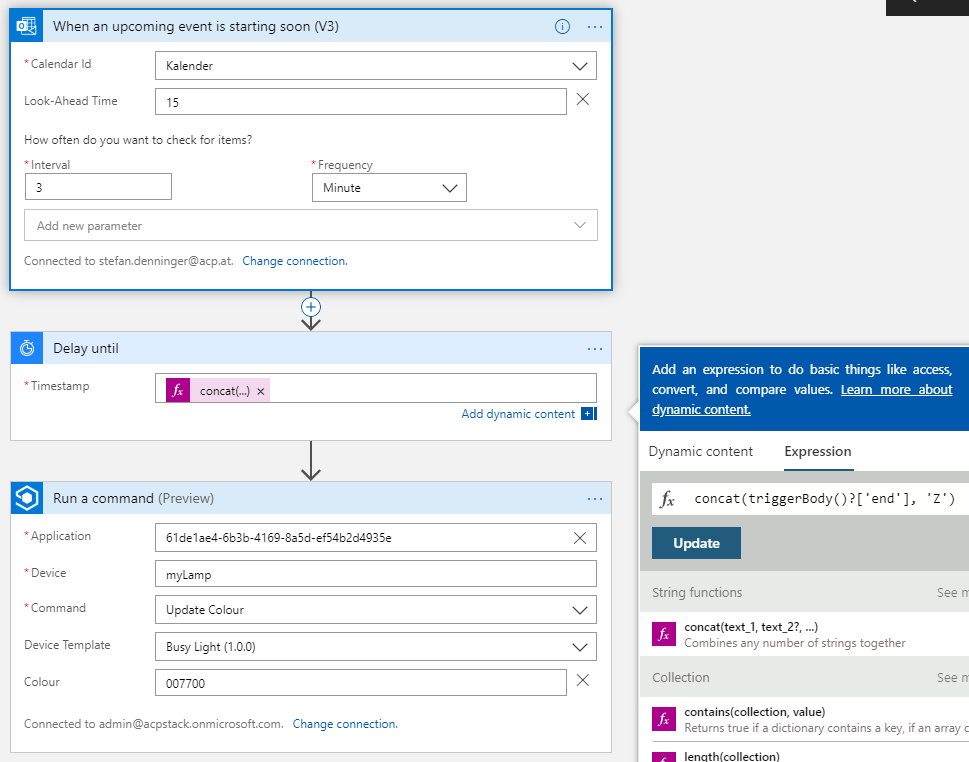Clear the Application ID field
The height and width of the screenshot is (762, 969).
coord(580,538)
